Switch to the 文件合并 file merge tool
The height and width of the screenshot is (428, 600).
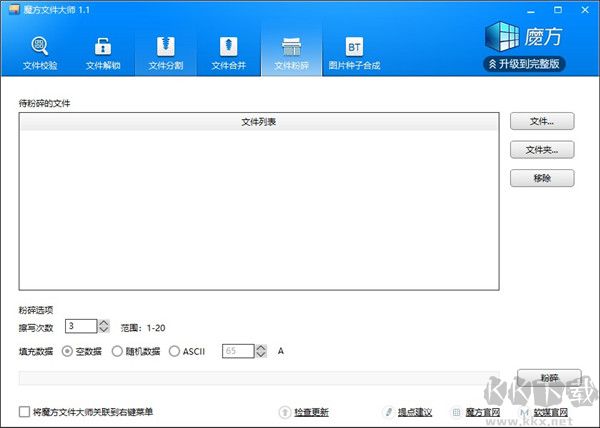(229, 54)
